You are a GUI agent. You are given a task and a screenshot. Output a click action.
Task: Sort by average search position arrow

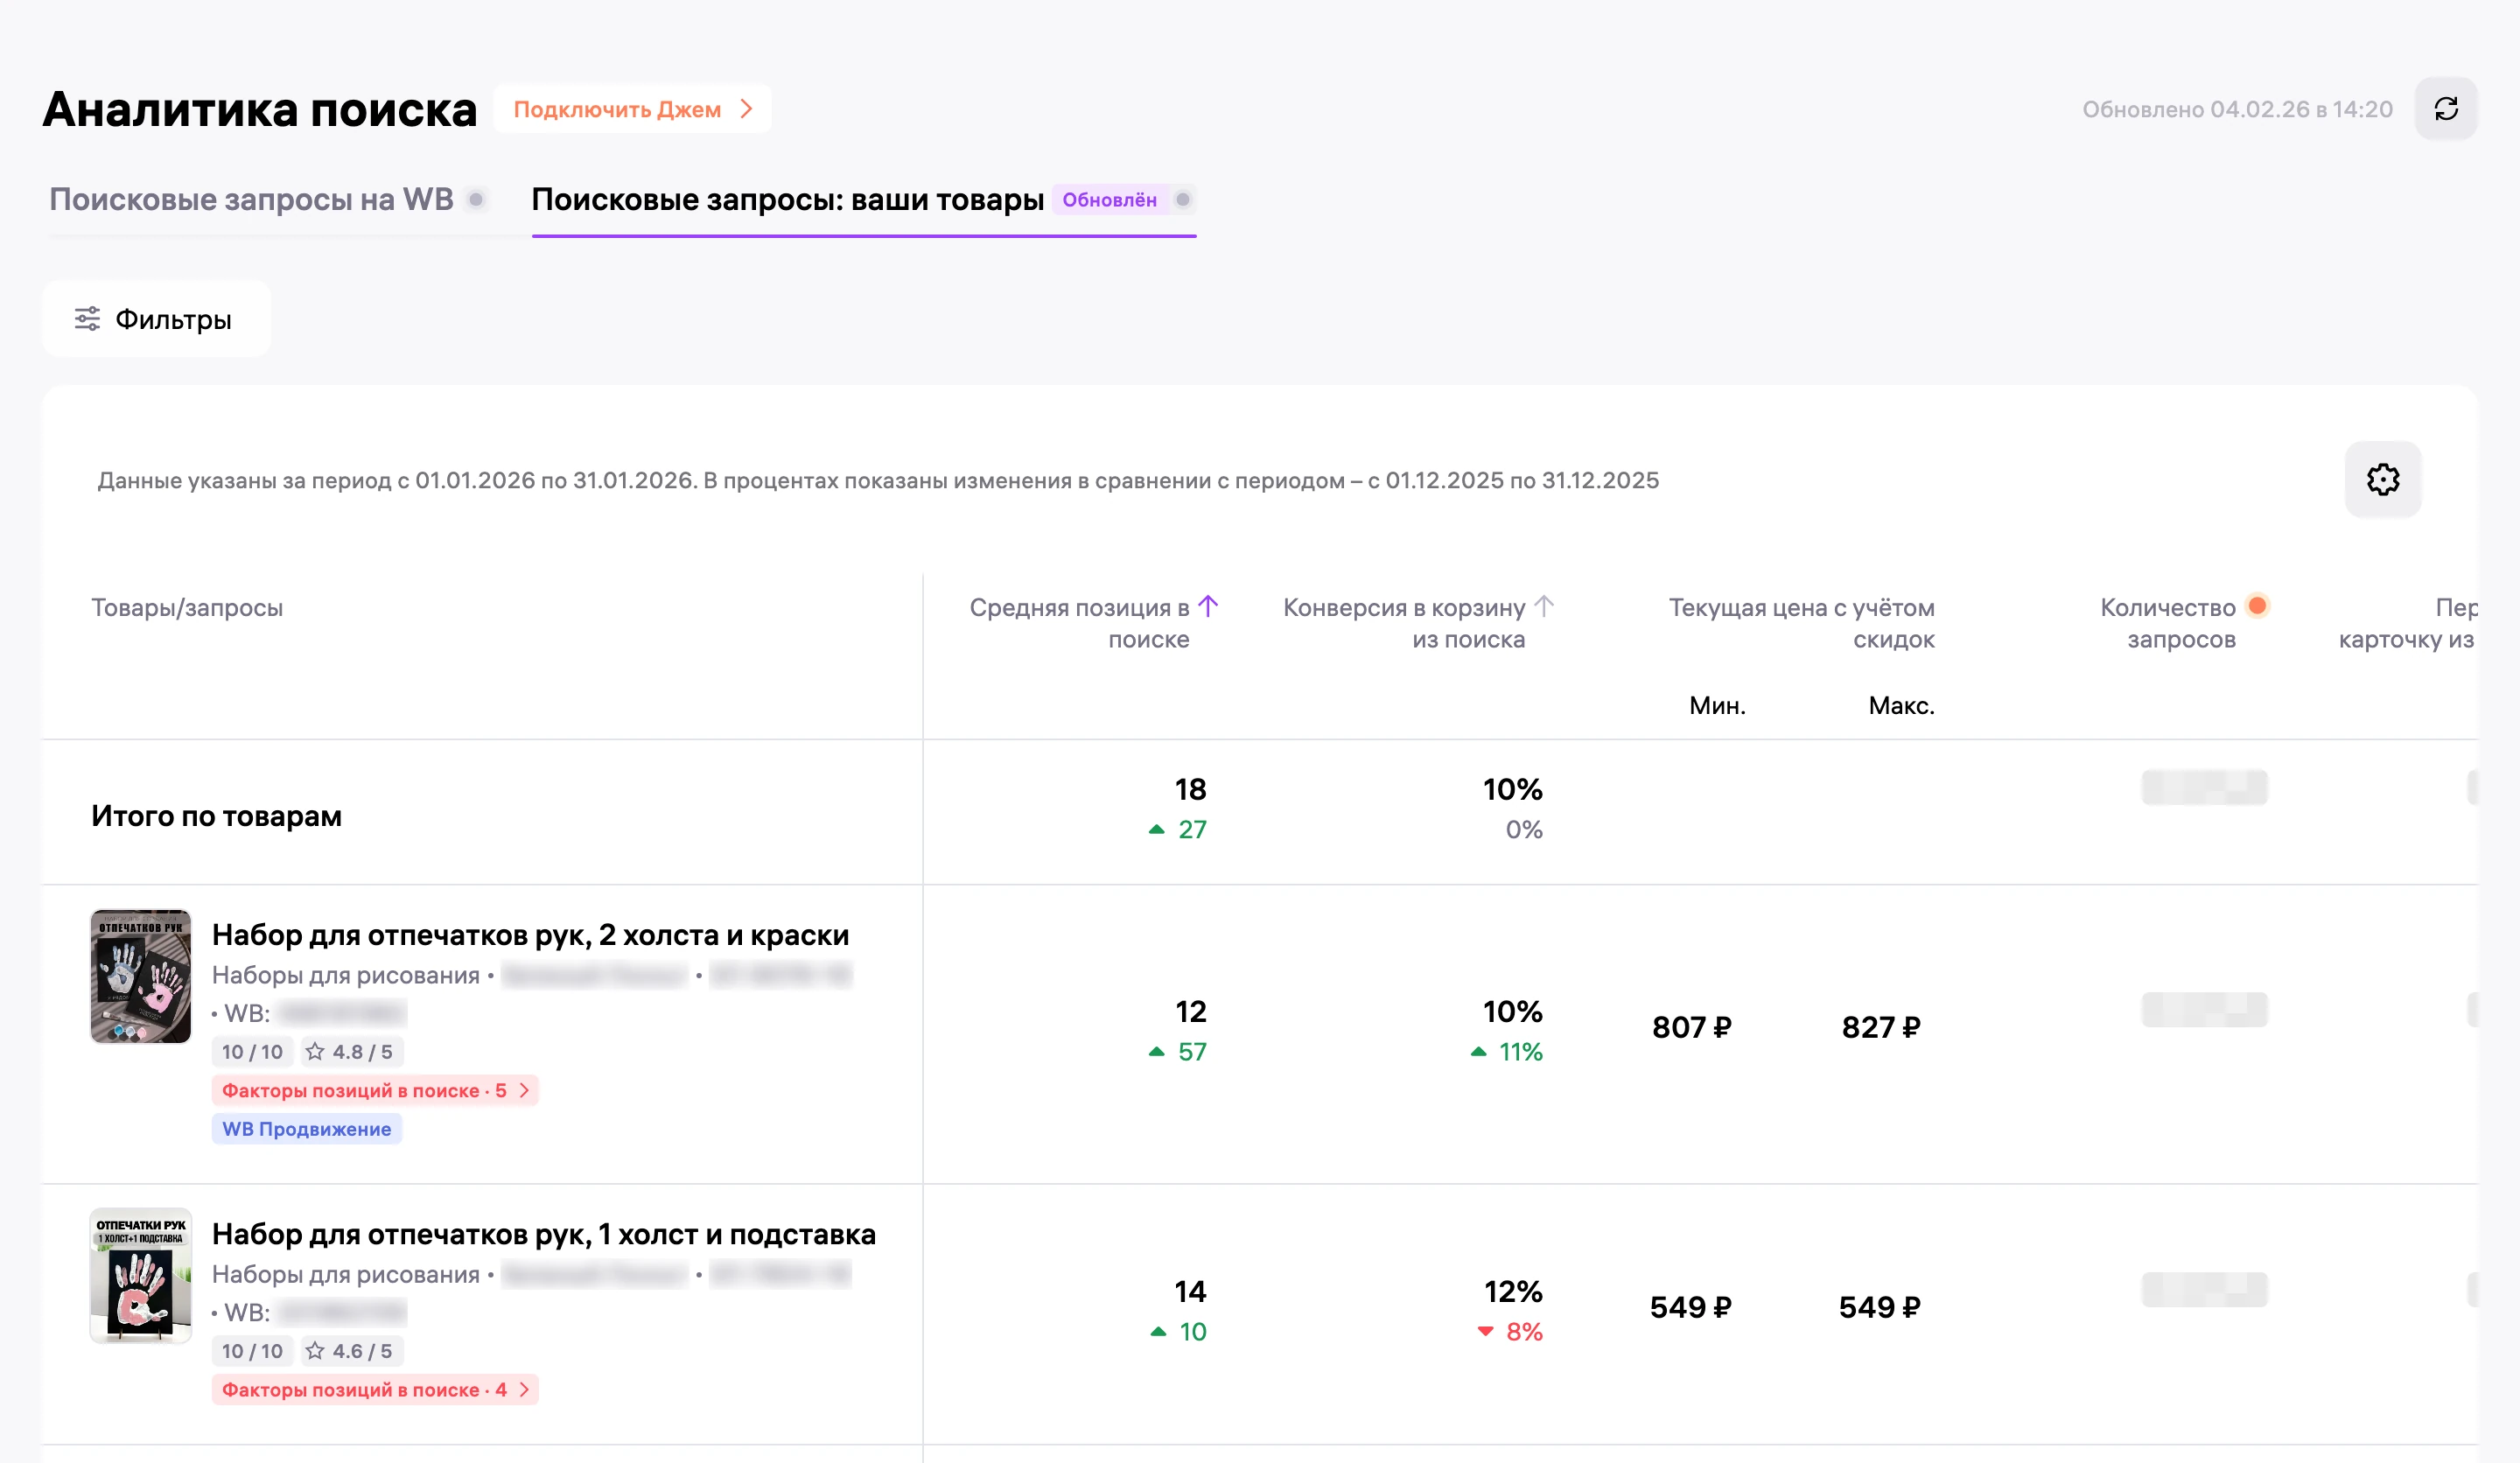point(1208,606)
